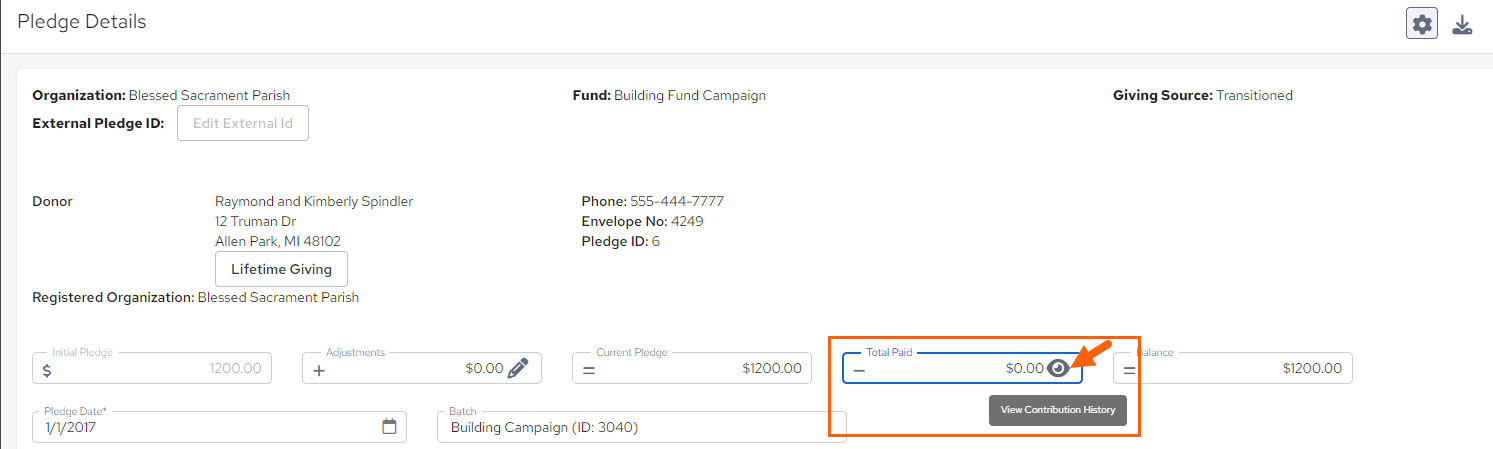Open the Batch Building Campaign field
Screen dimensions: 1493x449
click(640, 427)
